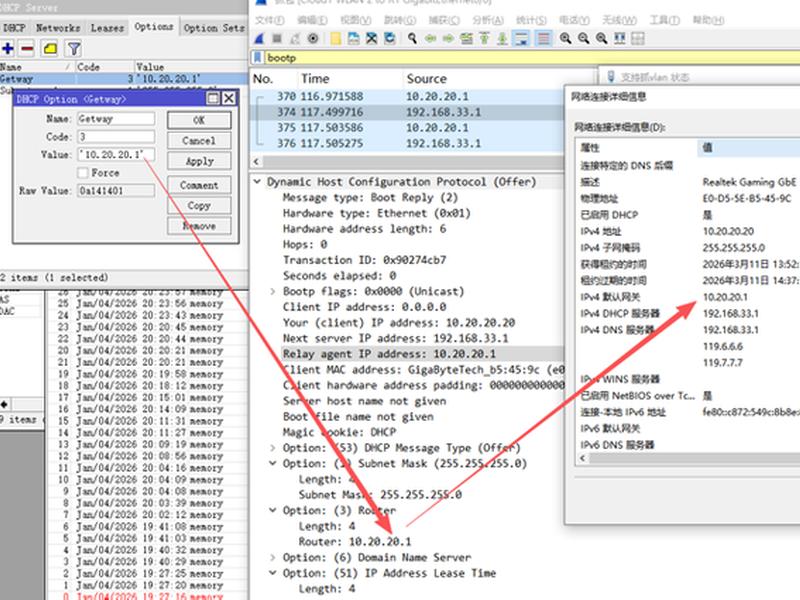Click the Name field containing Getway
The height and width of the screenshot is (600, 800).
point(116,119)
